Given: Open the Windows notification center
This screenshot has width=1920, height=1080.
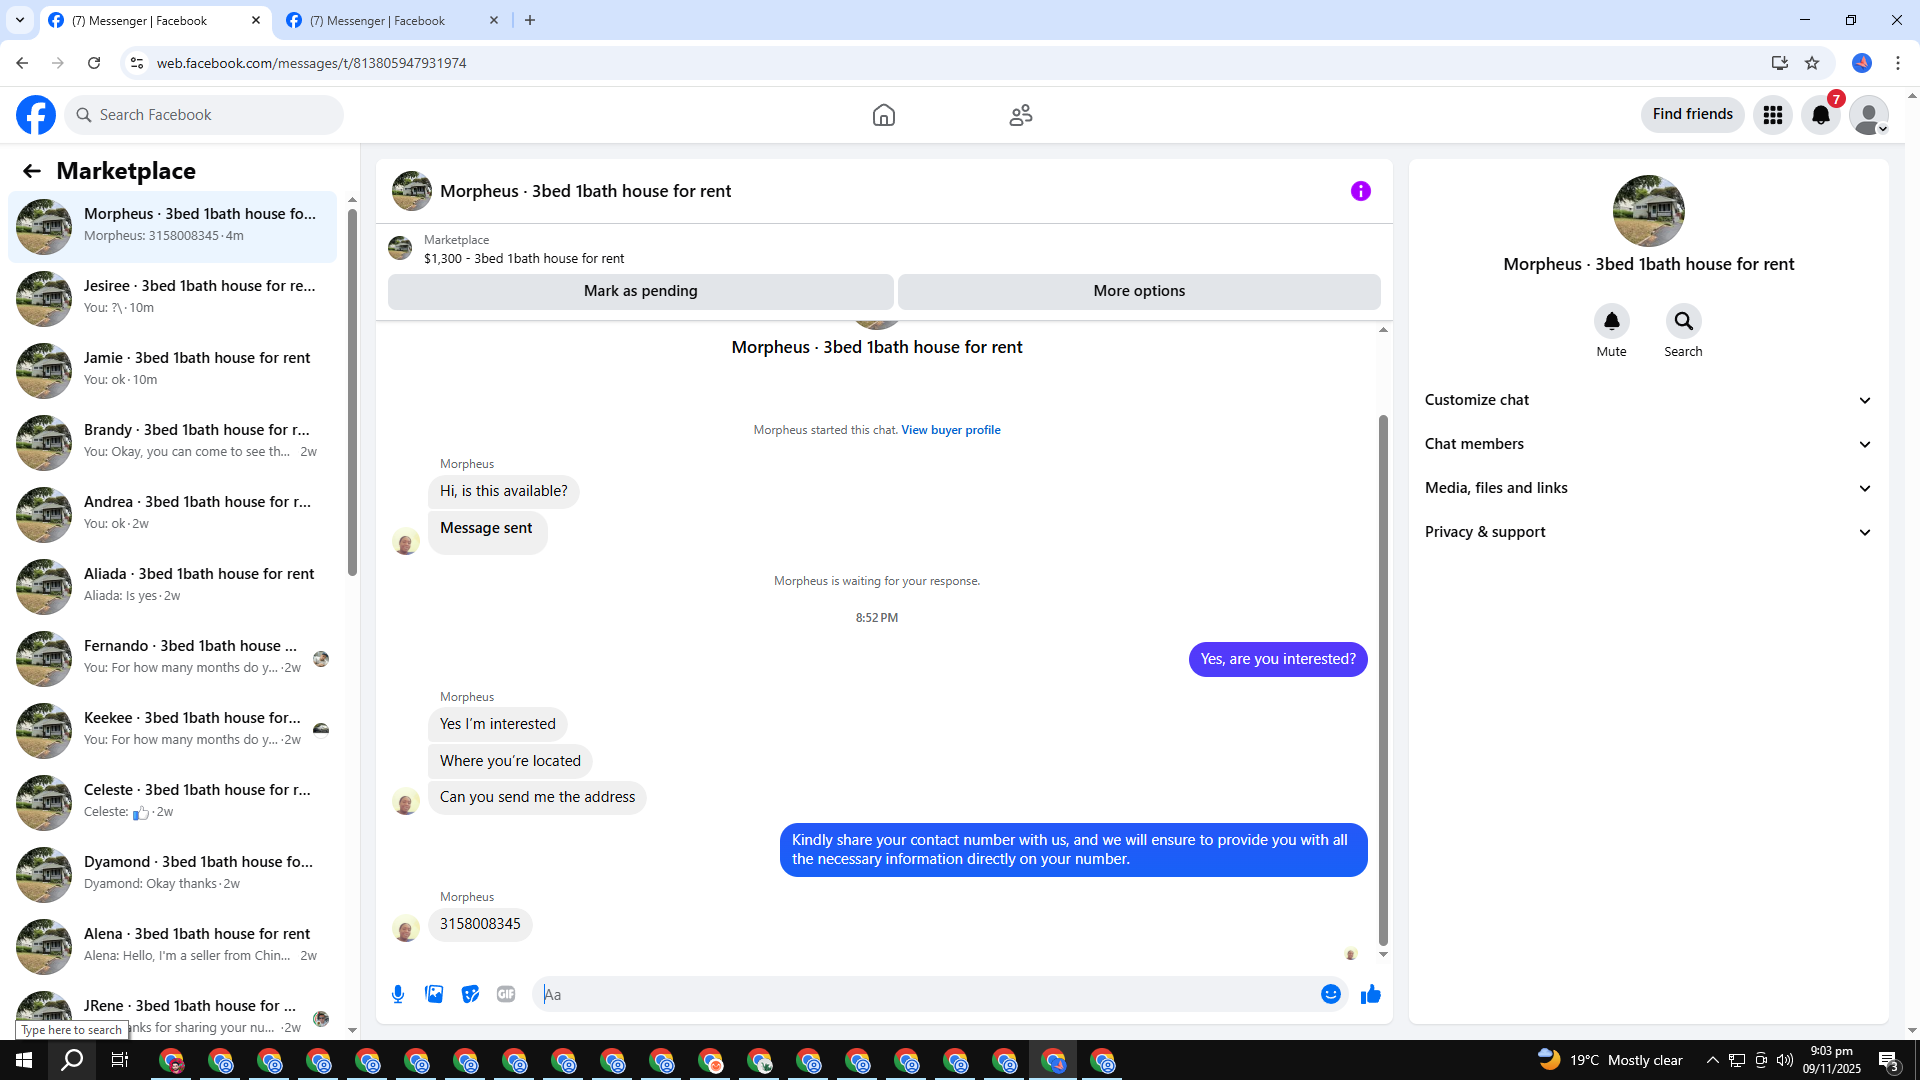Looking at the screenshot, I should coord(1889,1061).
